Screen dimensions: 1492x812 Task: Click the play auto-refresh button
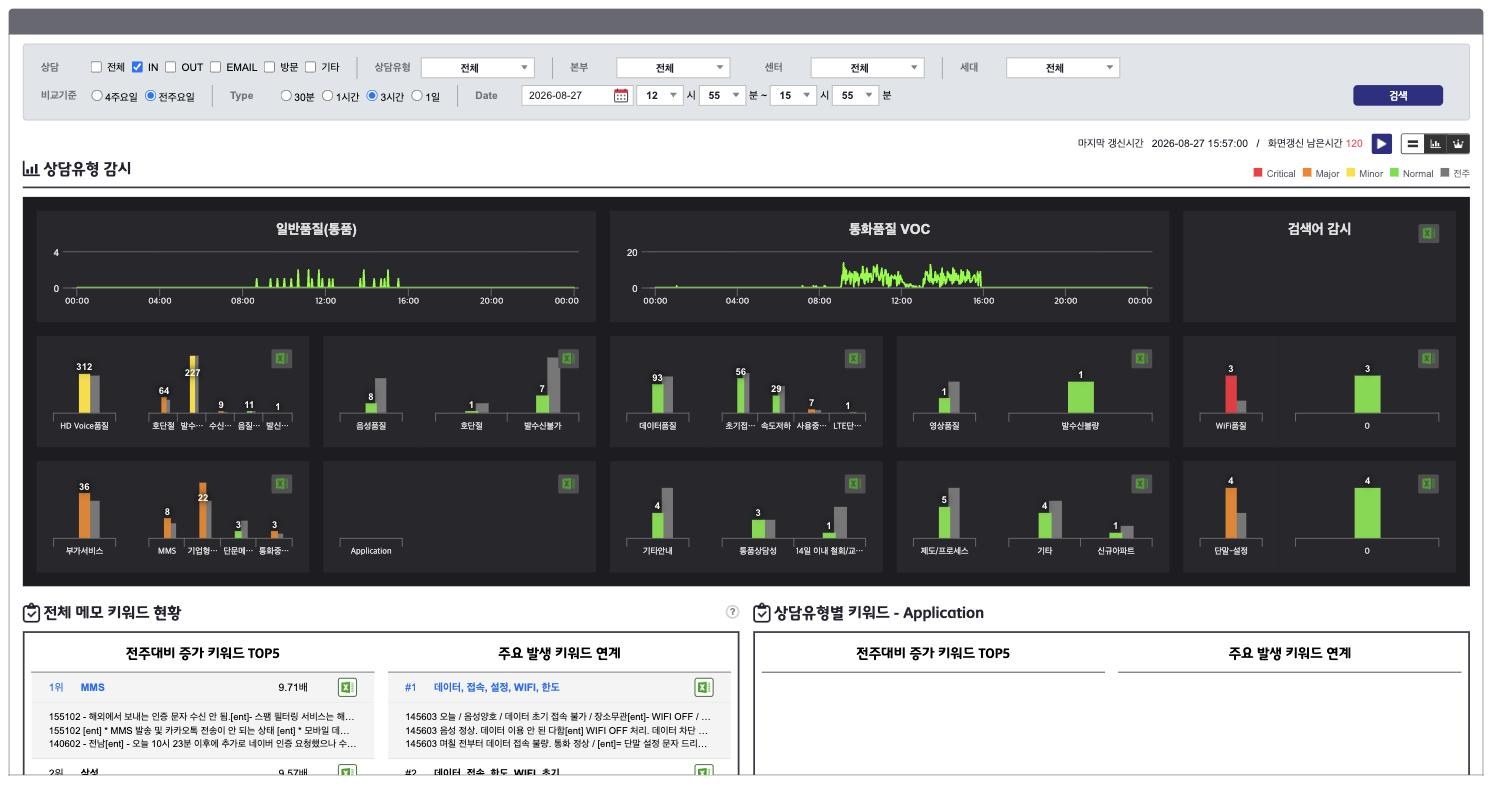pyautogui.click(x=1381, y=144)
